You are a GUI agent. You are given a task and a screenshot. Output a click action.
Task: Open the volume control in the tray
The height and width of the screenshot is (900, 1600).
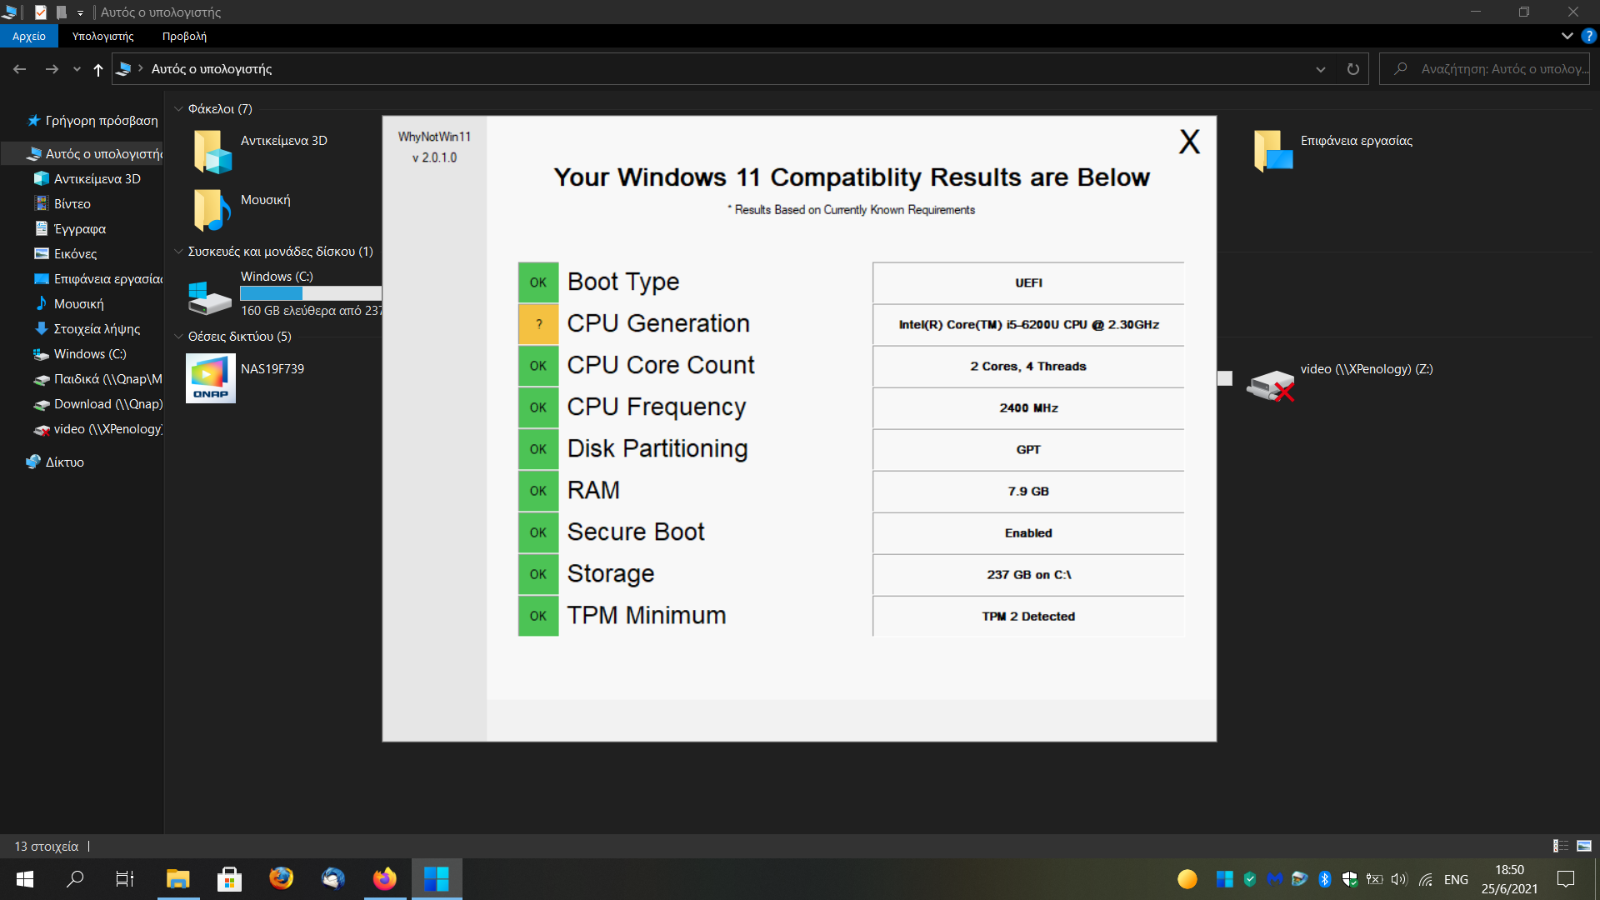point(1399,879)
